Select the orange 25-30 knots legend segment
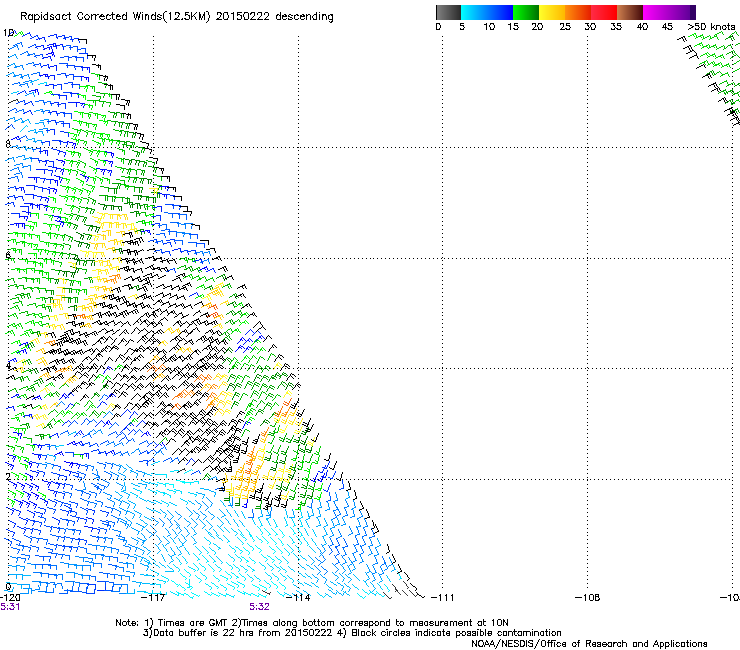Viewport: 740px width, 650px height. [x=578, y=12]
